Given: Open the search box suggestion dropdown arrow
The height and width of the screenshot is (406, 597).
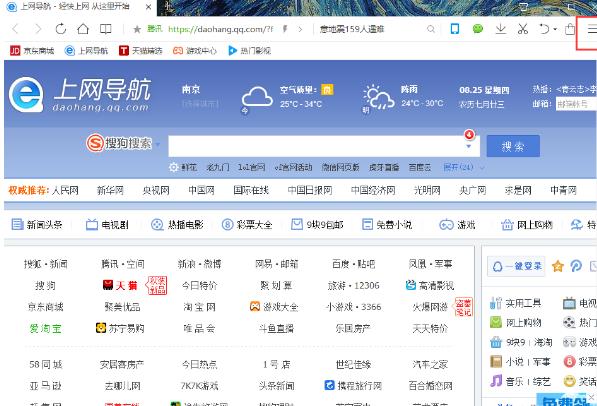Looking at the screenshot, I should coord(469,147).
